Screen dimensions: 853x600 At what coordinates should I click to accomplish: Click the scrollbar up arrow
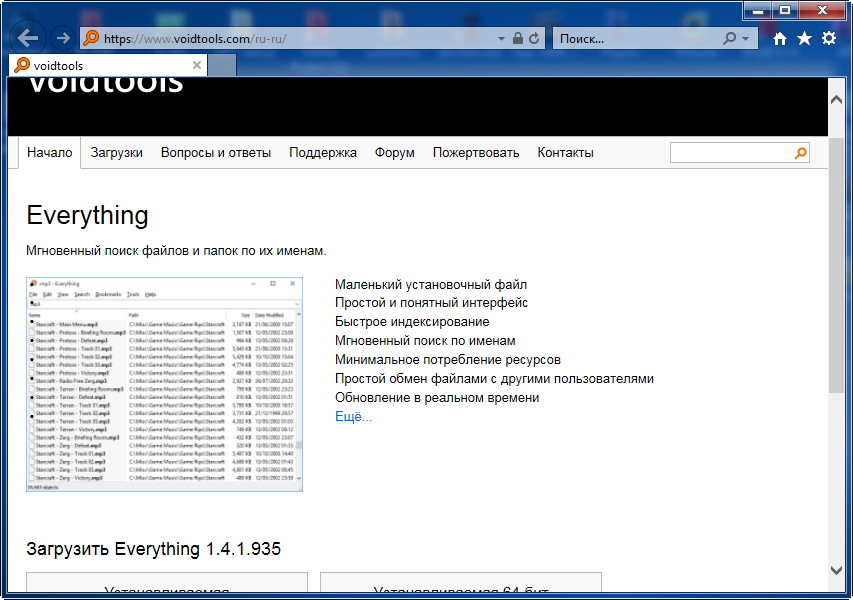836,100
